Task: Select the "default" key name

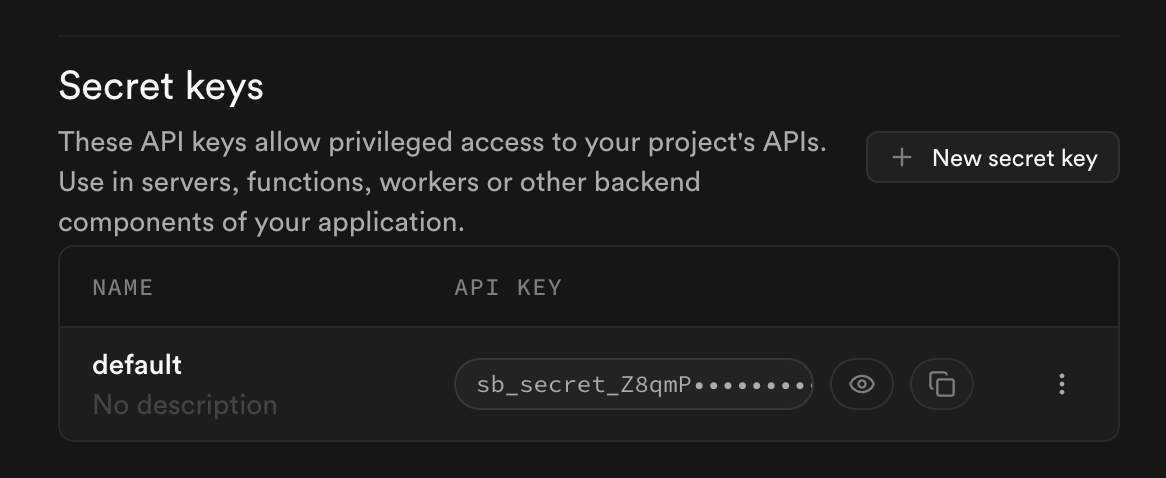Action: 137,365
